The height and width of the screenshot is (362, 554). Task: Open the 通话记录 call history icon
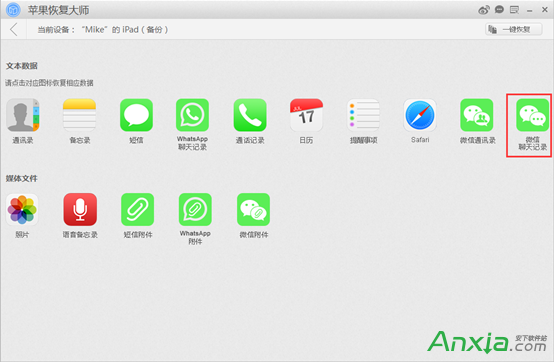tap(250, 115)
